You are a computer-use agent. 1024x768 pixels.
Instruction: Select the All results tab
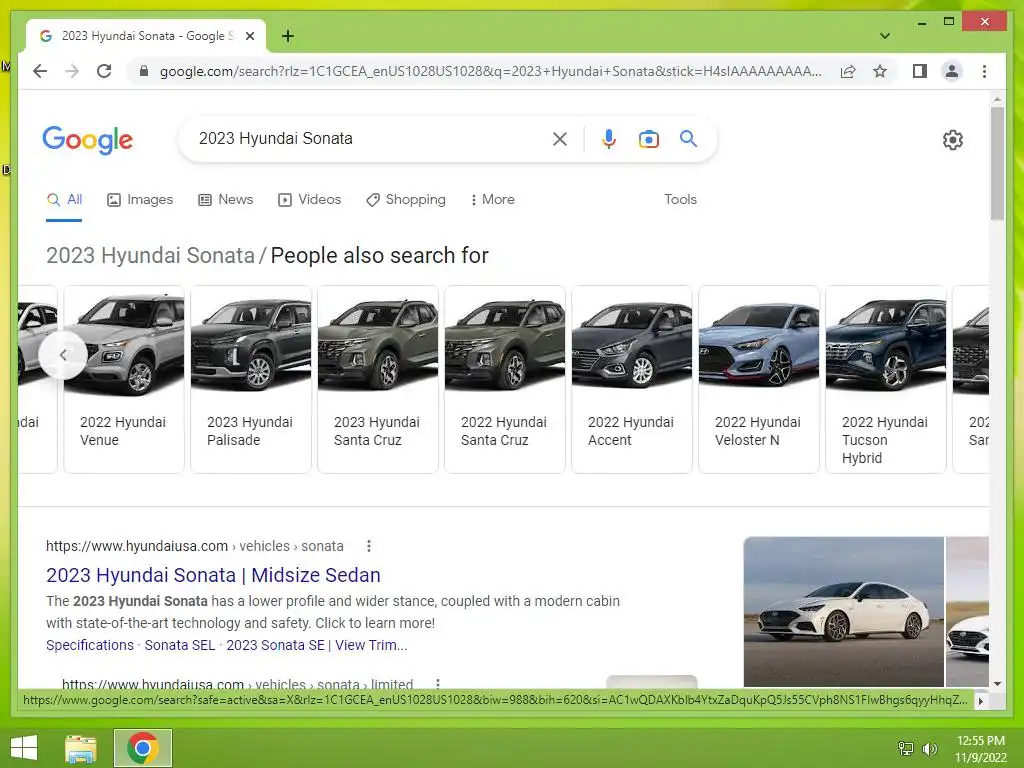click(64, 200)
